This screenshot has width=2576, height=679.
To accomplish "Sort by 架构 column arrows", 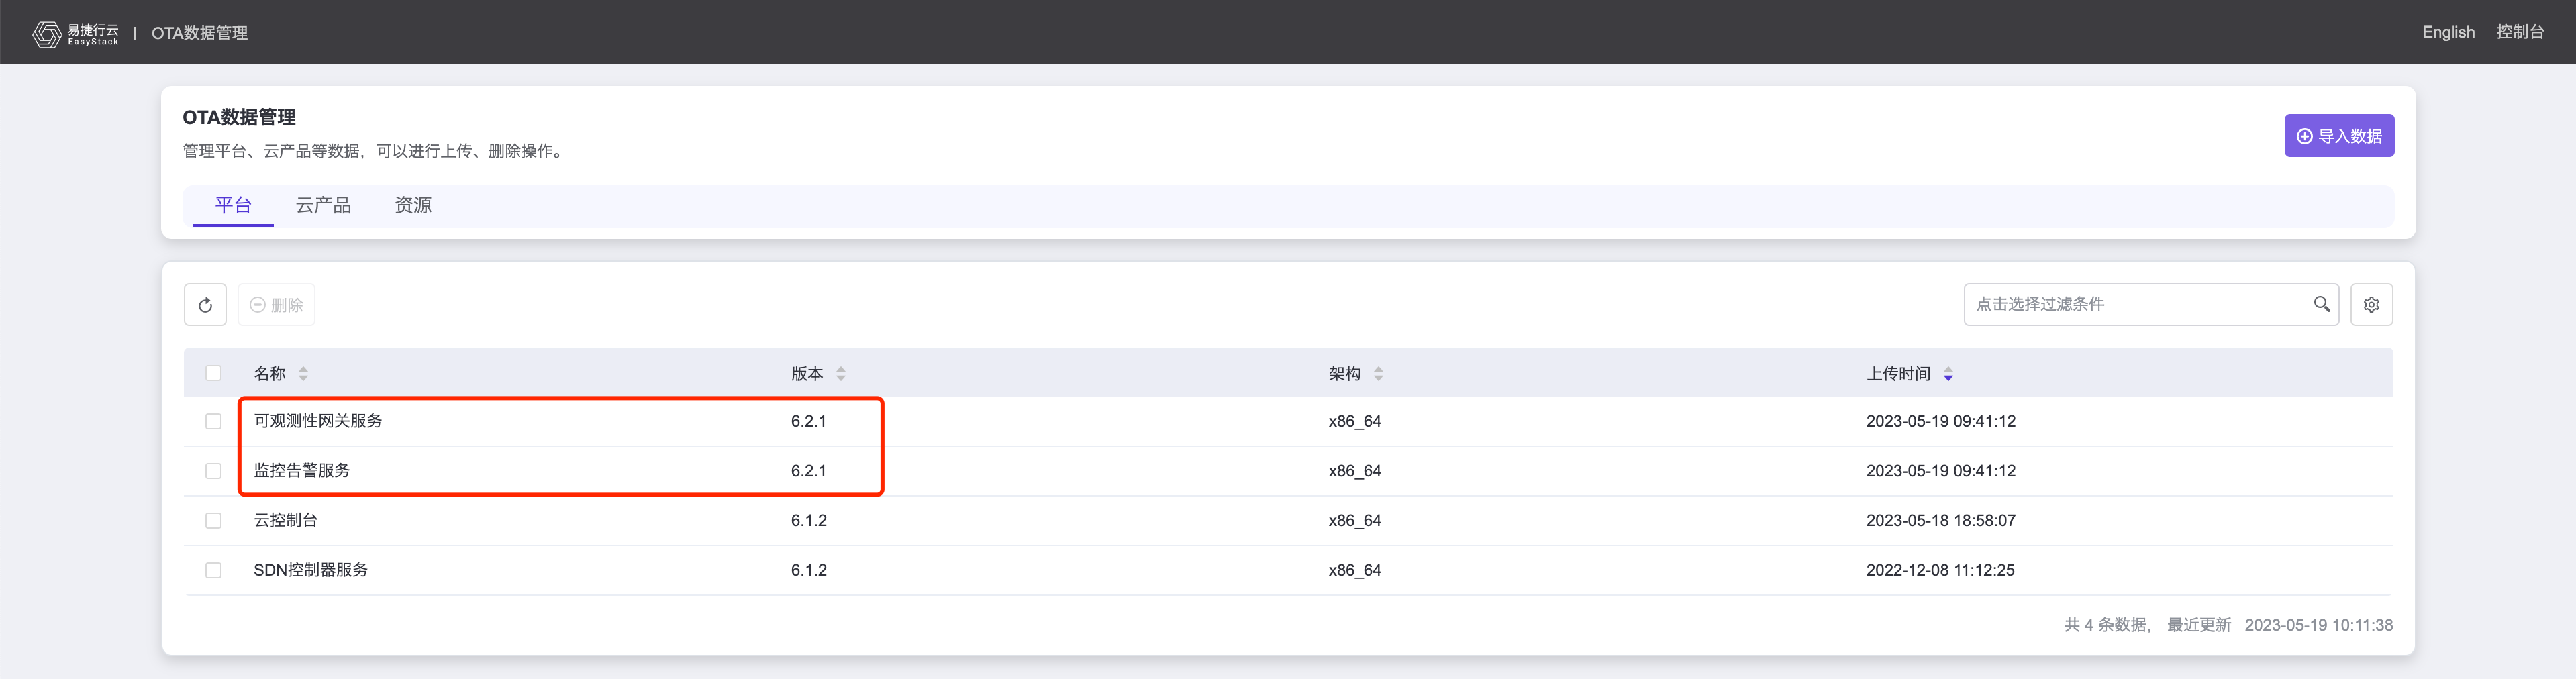I will click(1378, 374).
